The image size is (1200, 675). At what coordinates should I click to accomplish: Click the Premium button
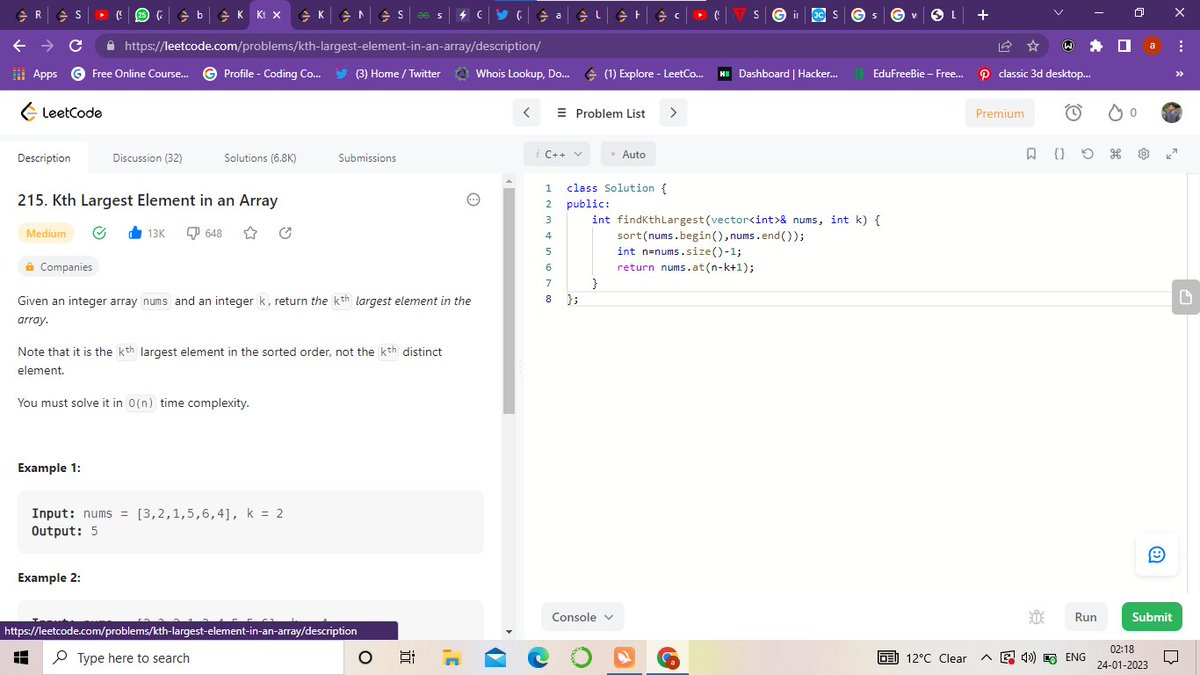tap(1000, 113)
